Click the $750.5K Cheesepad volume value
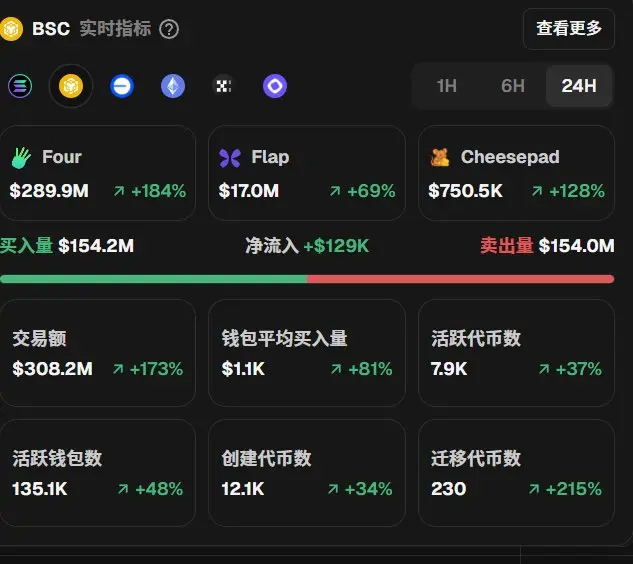Viewport: 633px width, 564px height. pos(465,191)
